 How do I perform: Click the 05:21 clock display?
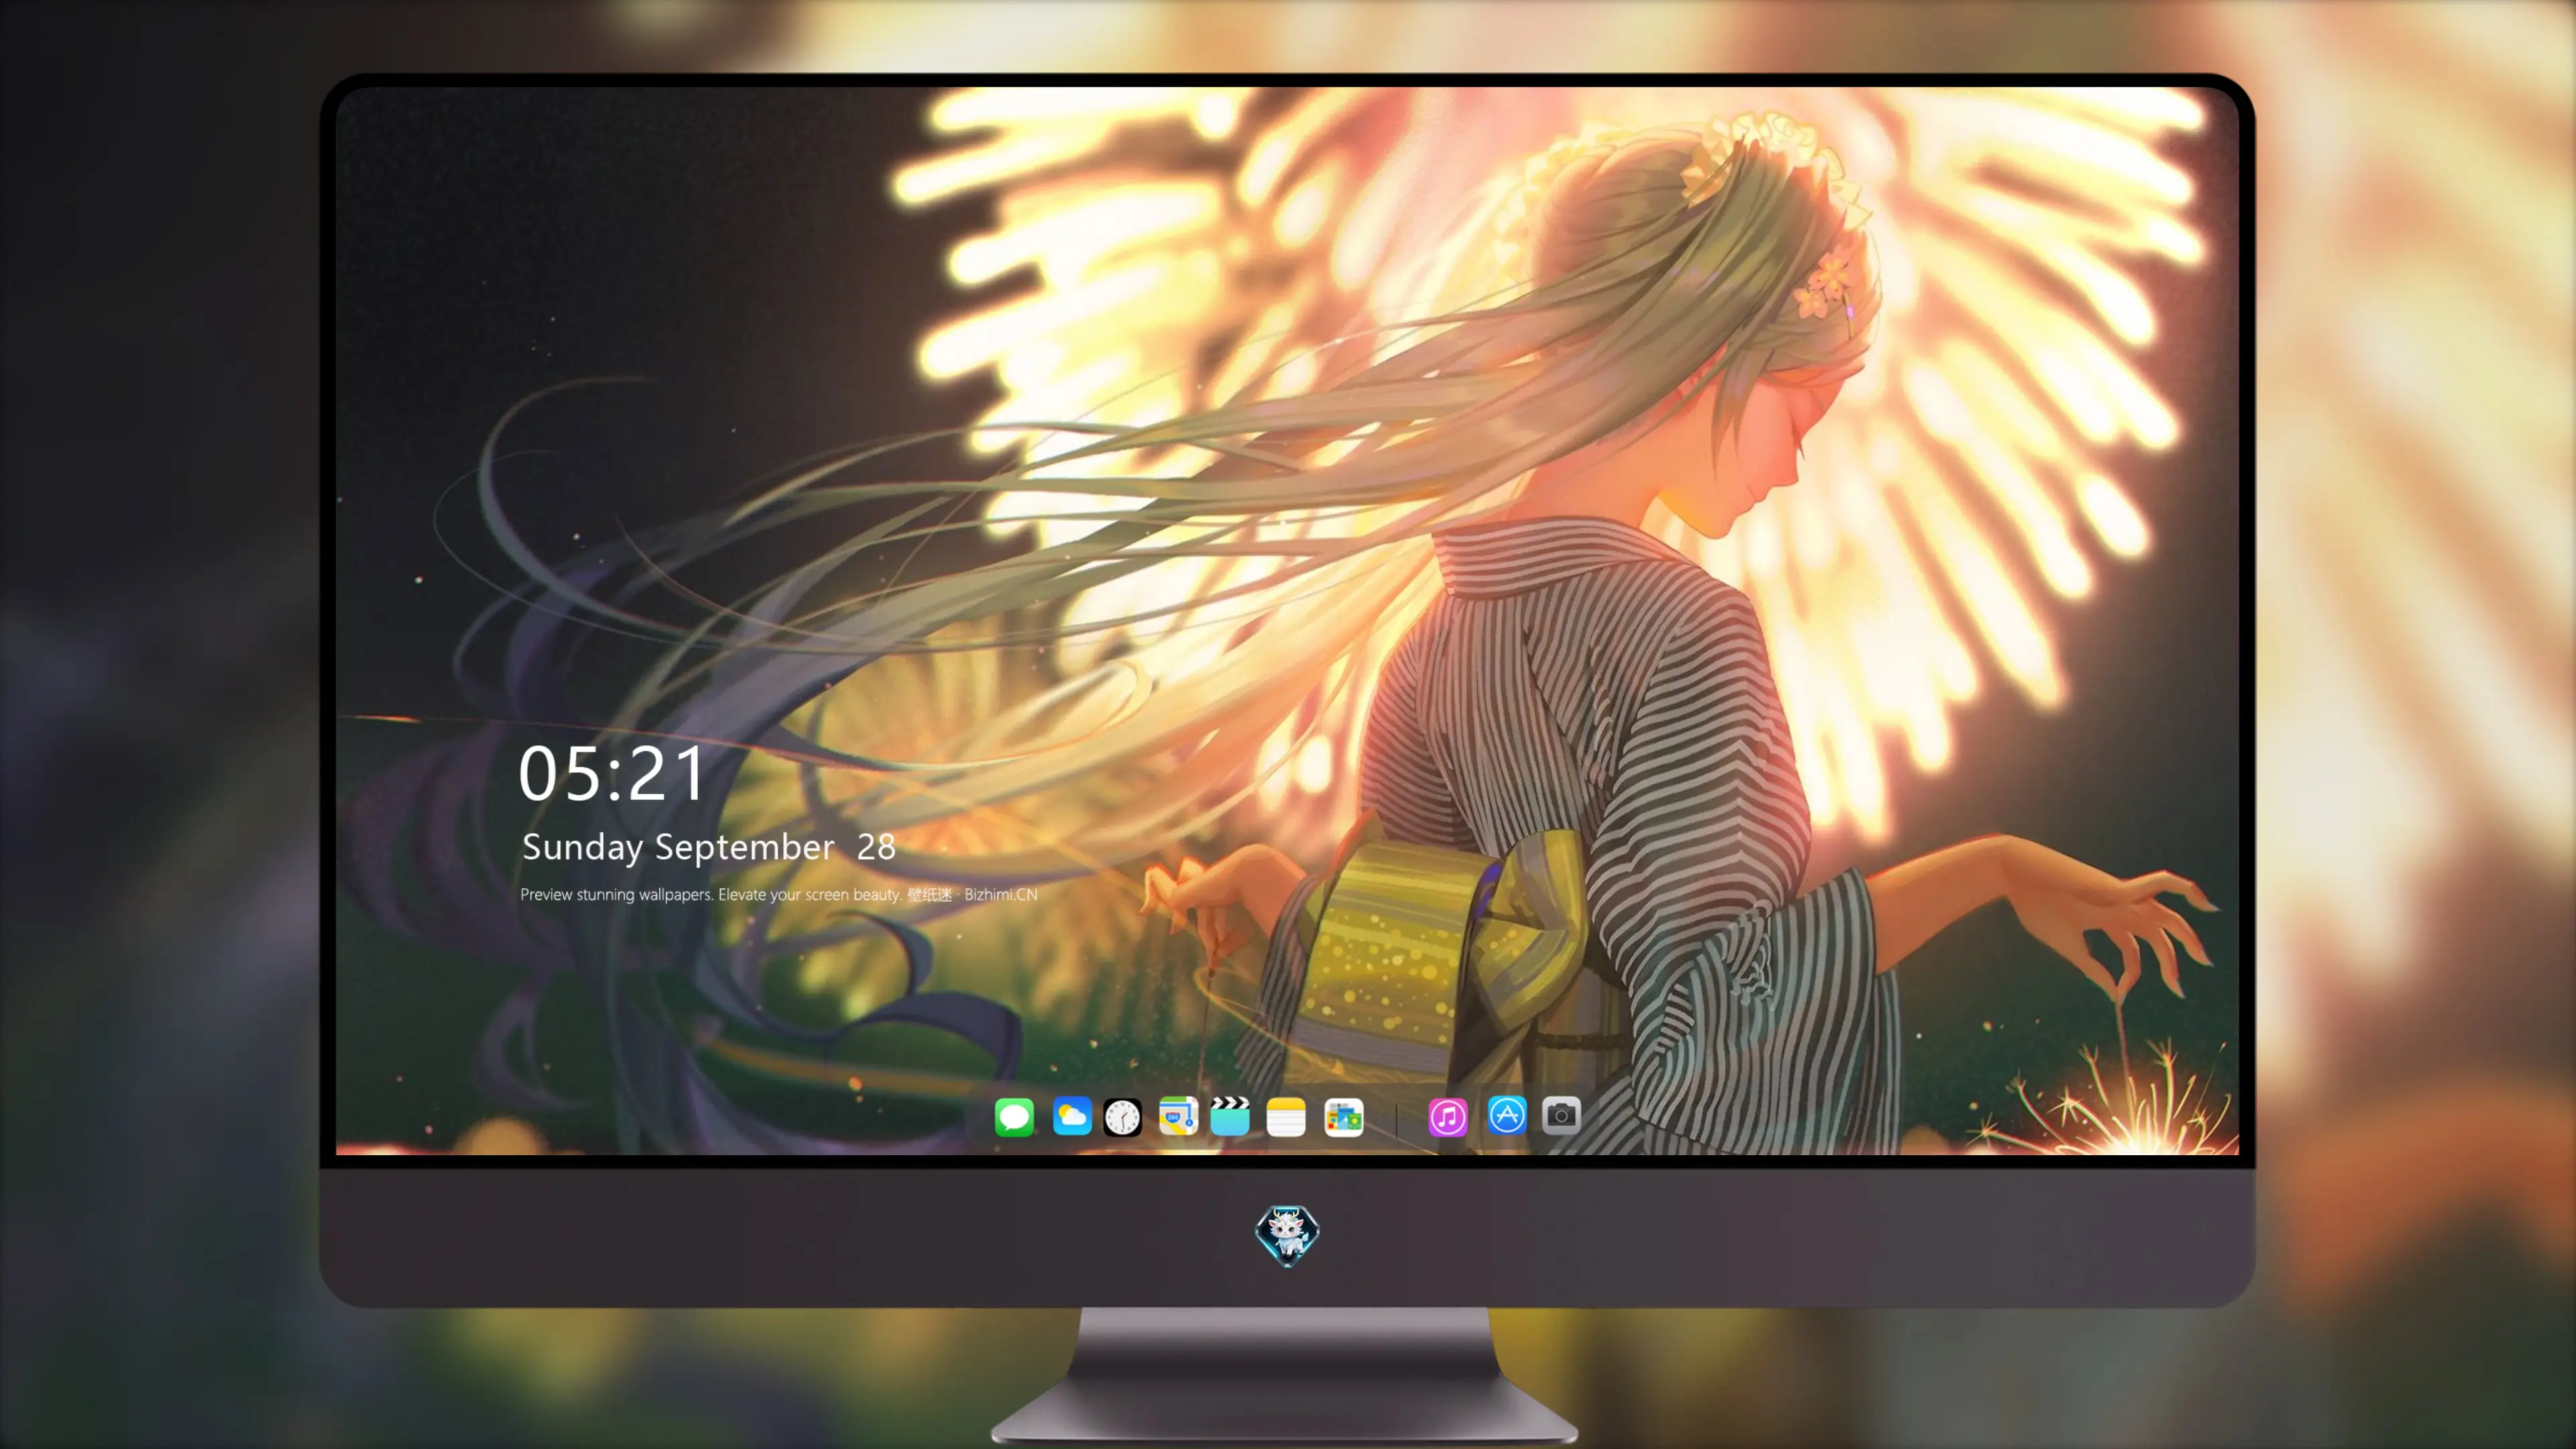click(612, 774)
